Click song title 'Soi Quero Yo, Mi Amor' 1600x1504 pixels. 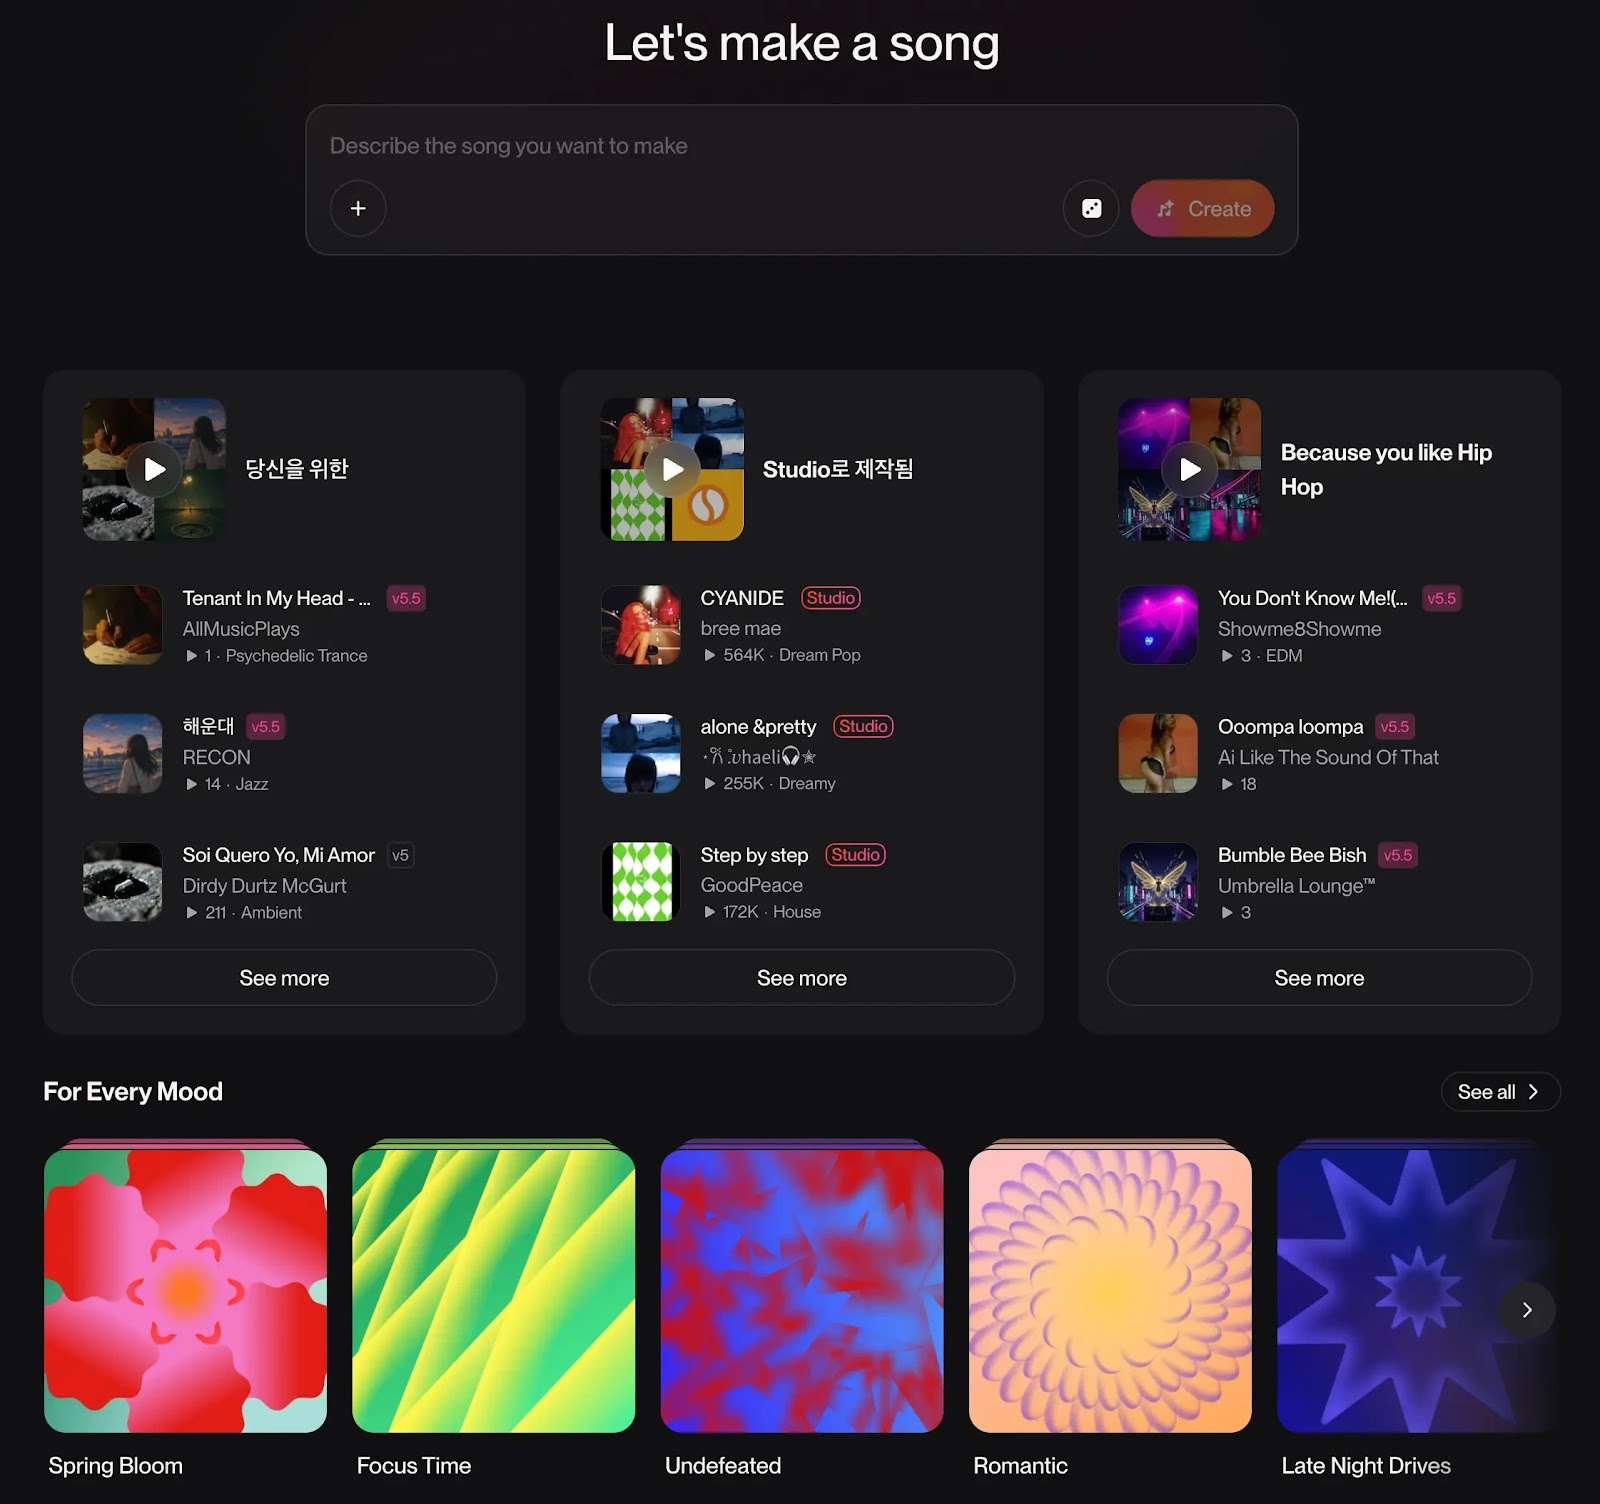(278, 855)
